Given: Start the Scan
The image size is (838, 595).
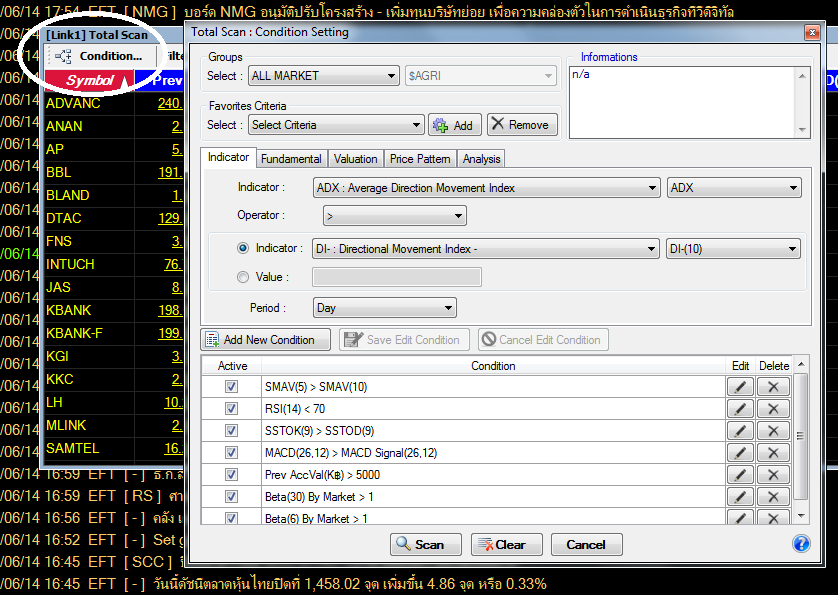Looking at the screenshot, I should (425, 544).
